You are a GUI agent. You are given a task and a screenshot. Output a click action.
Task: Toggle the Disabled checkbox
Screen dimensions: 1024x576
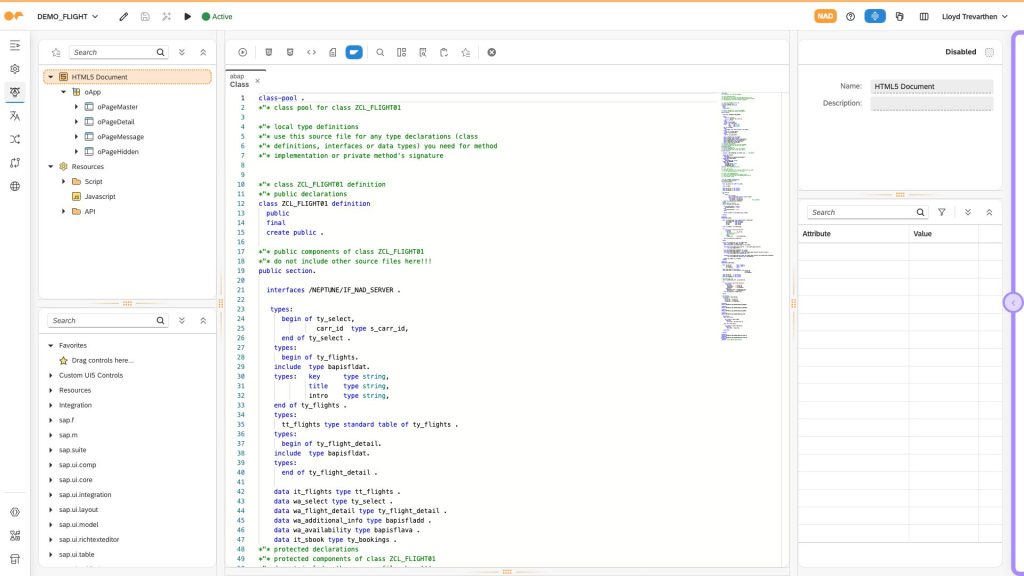click(x=989, y=52)
